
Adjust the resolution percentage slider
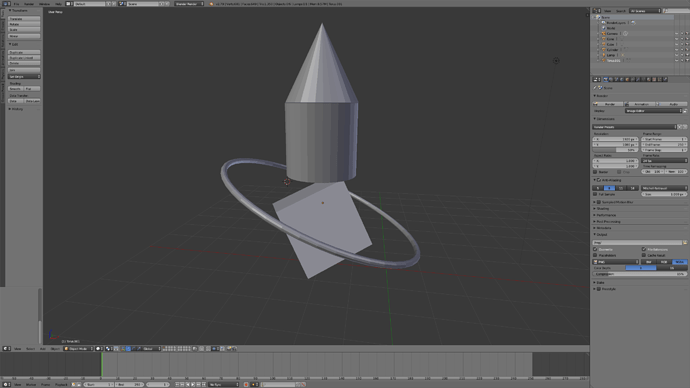(615, 150)
